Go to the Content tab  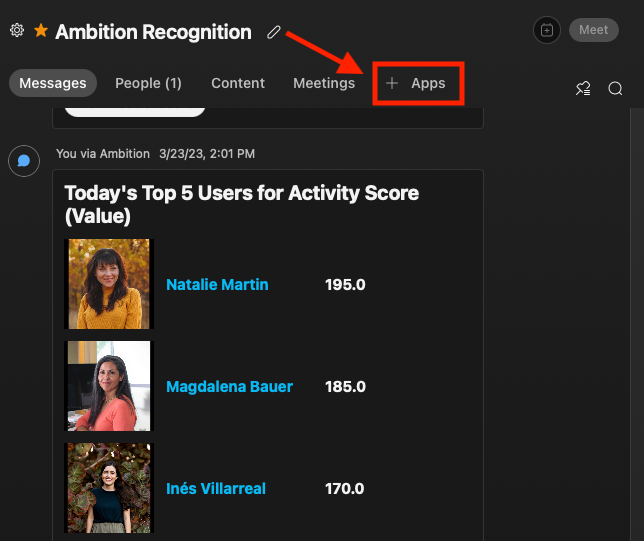pyautogui.click(x=238, y=83)
